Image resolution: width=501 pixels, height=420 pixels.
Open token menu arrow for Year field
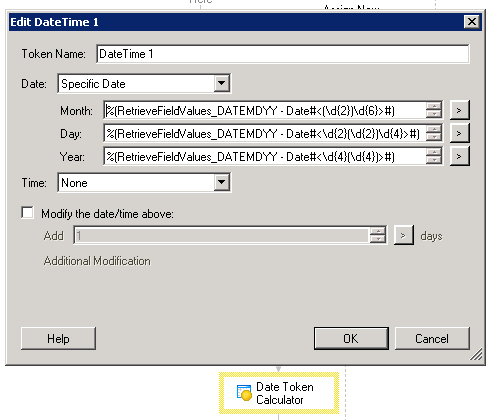click(459, 156)
